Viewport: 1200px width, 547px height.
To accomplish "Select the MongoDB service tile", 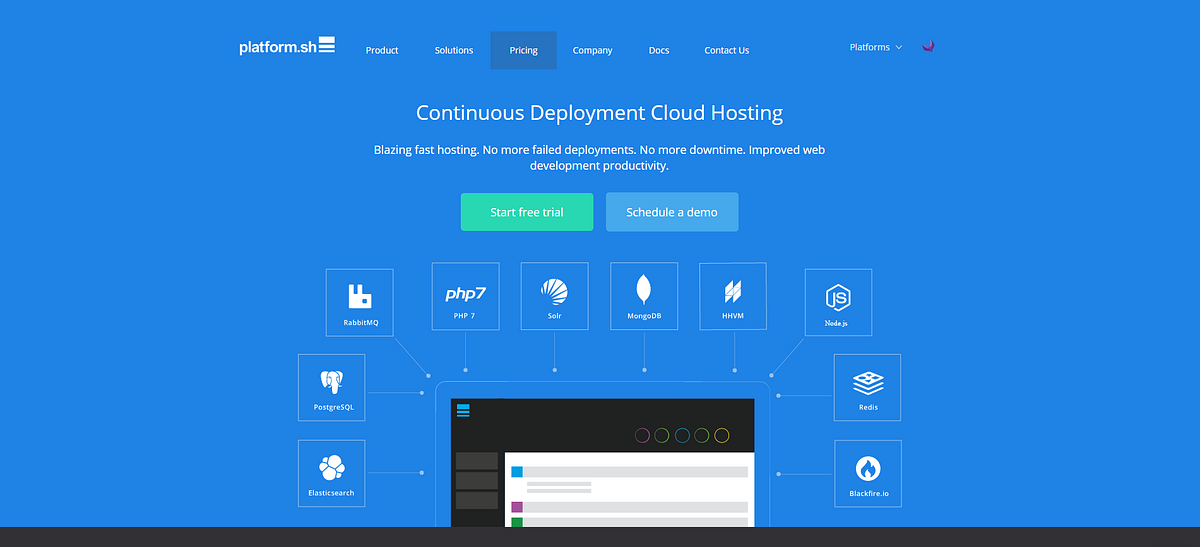I will tap(644, 296).
